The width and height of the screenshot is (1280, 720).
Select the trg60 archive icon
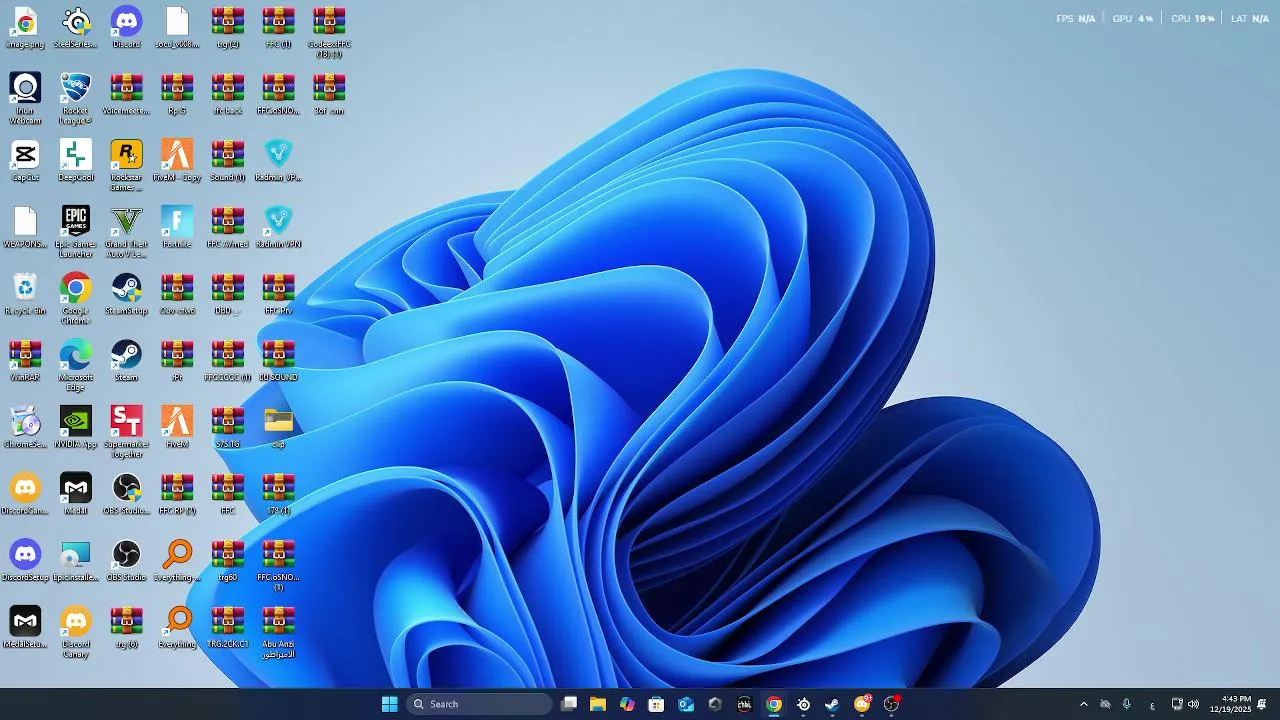(x=227, y=560)
